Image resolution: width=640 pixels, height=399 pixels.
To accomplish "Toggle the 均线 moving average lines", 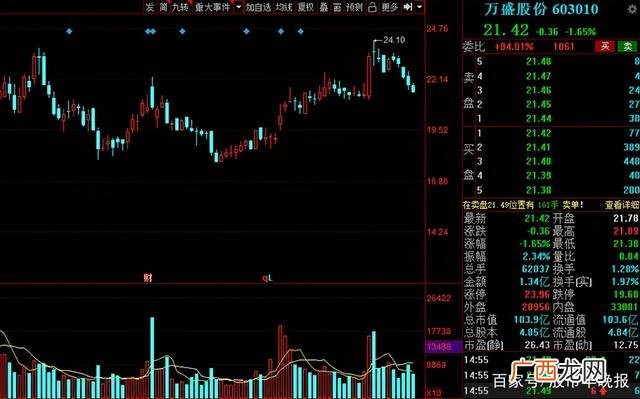I will (x=284, y=7).
